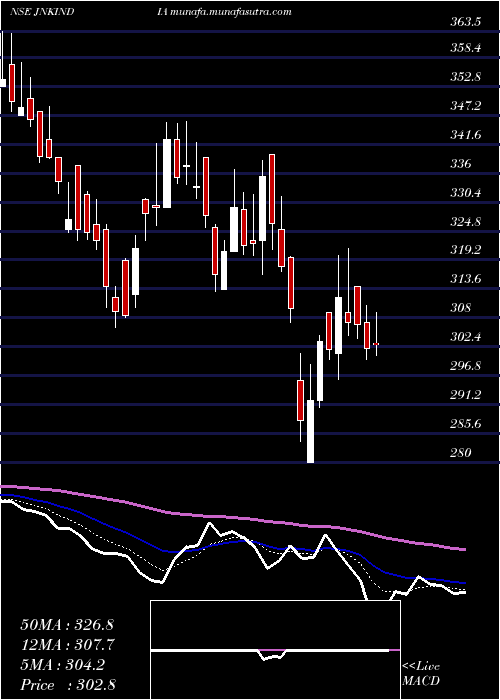The image size is (500, 700).
Task: Click the 12MA : 307.7 reading
Action: click(x=68, y=645)
